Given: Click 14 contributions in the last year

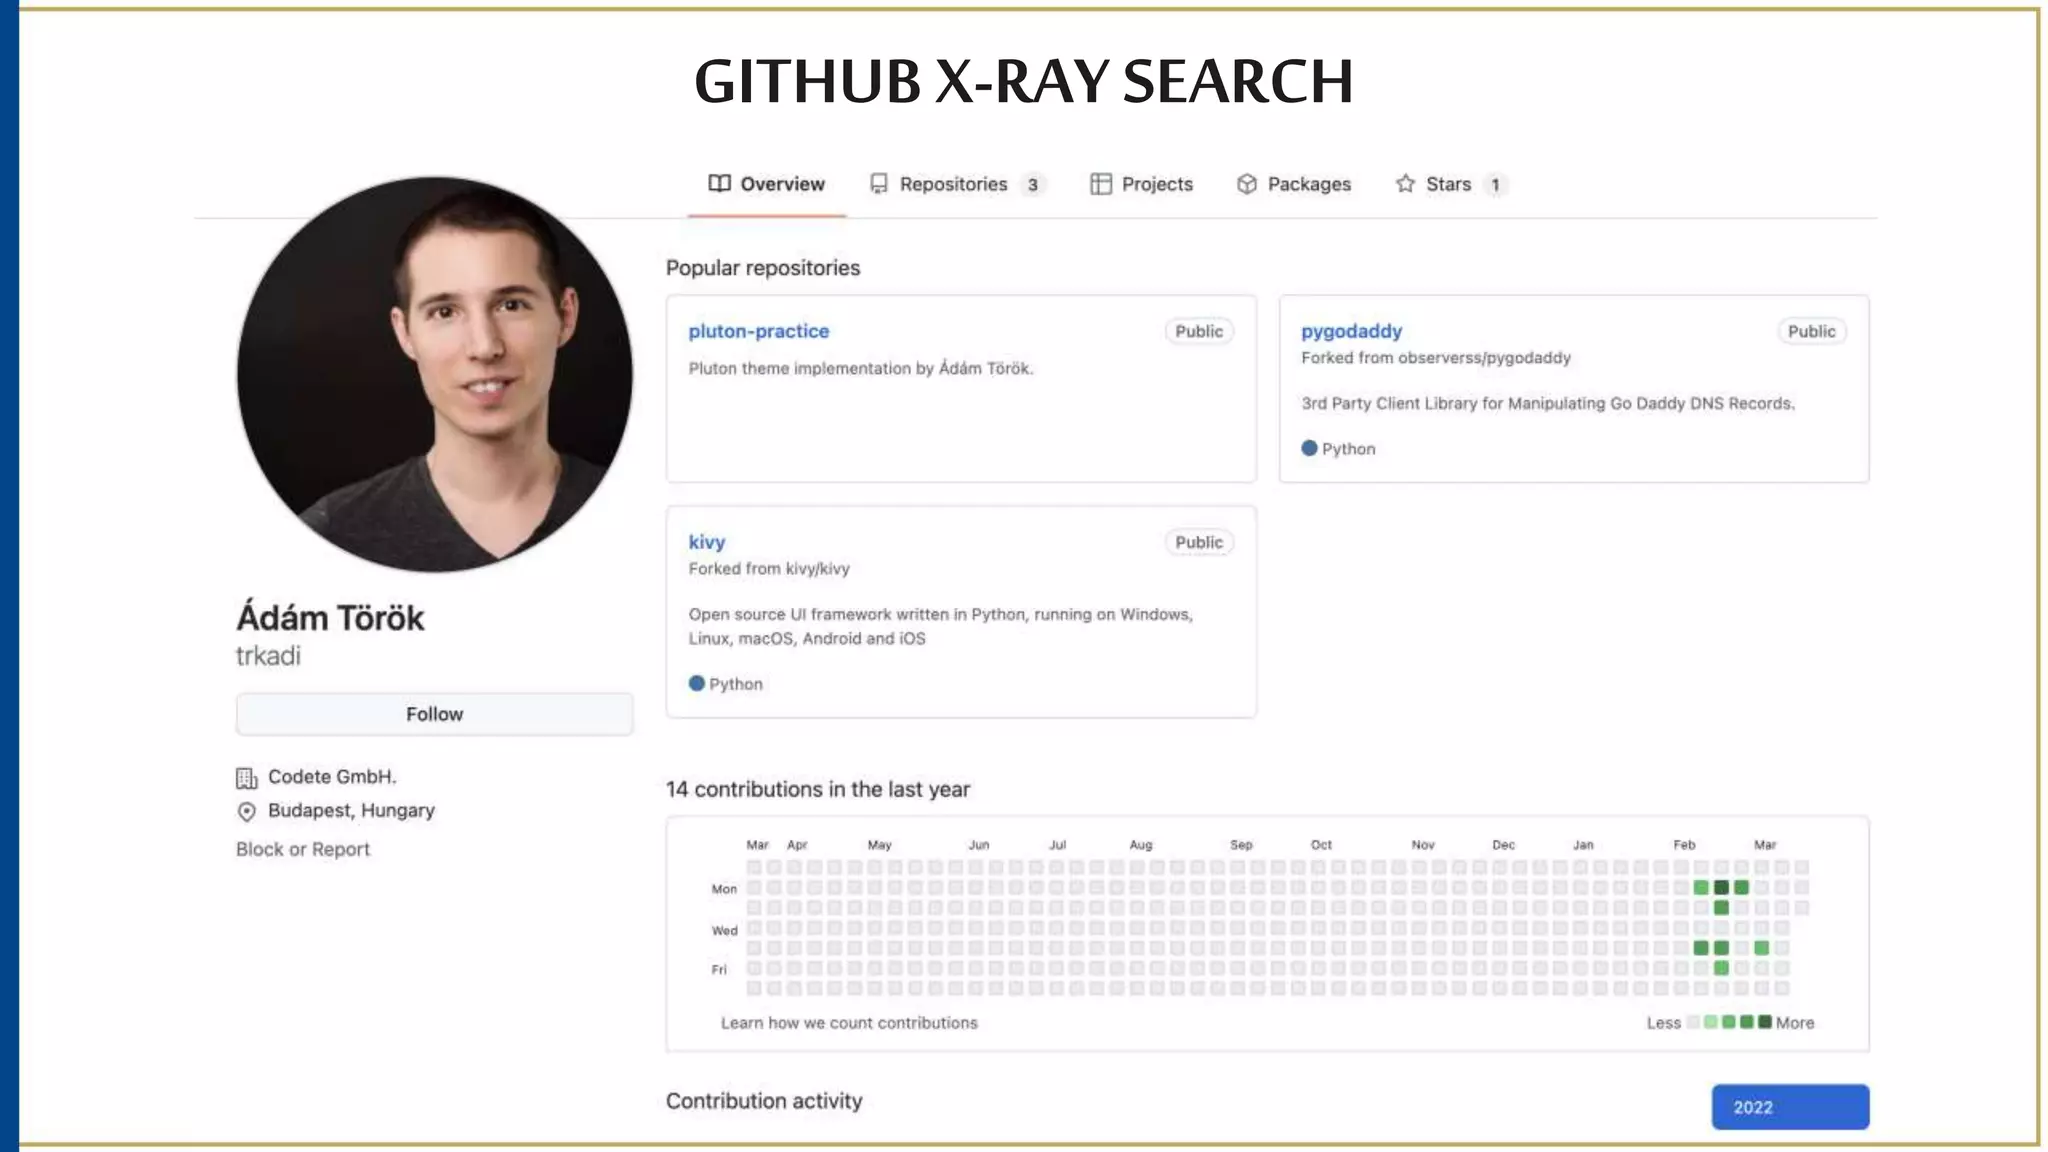Looking at the screenshot, I should click(818, 789).
